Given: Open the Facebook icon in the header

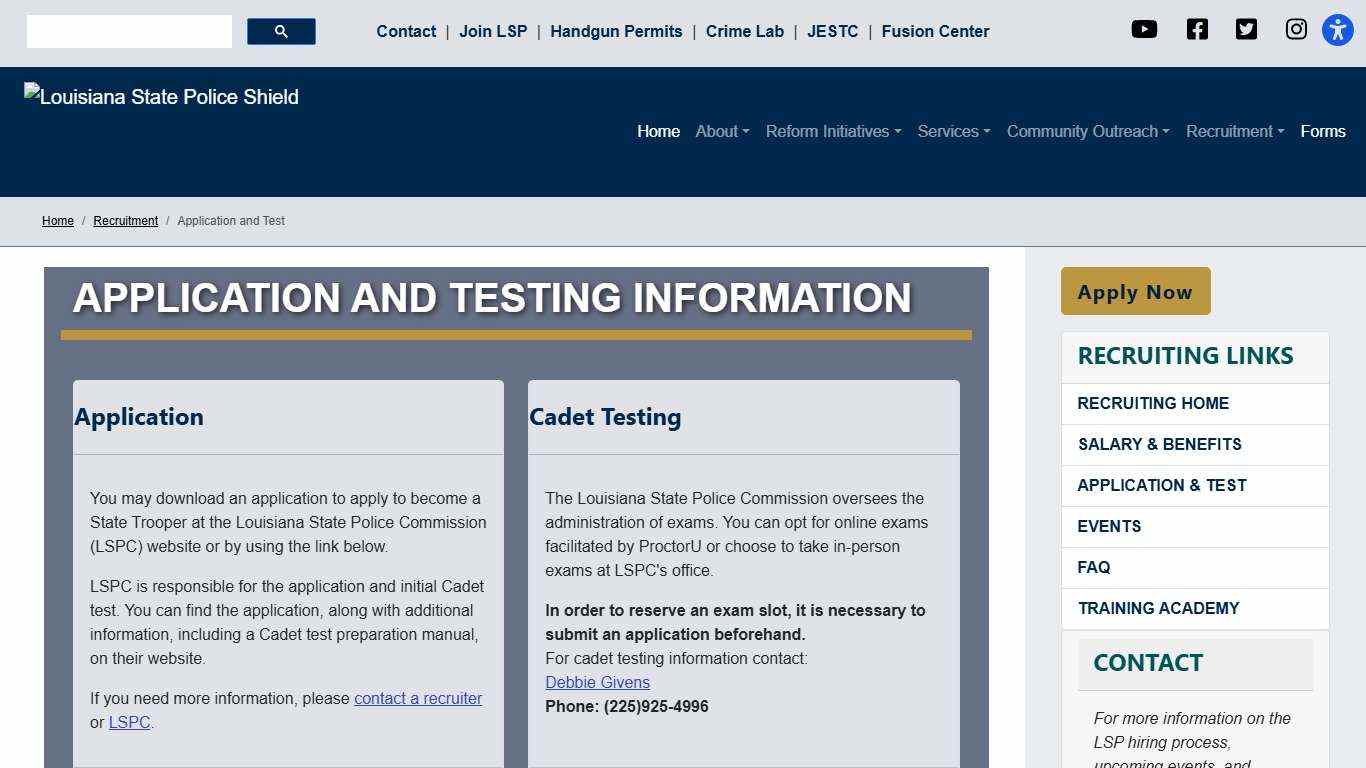Looking at the screenshot, I should click(1196, 29).
